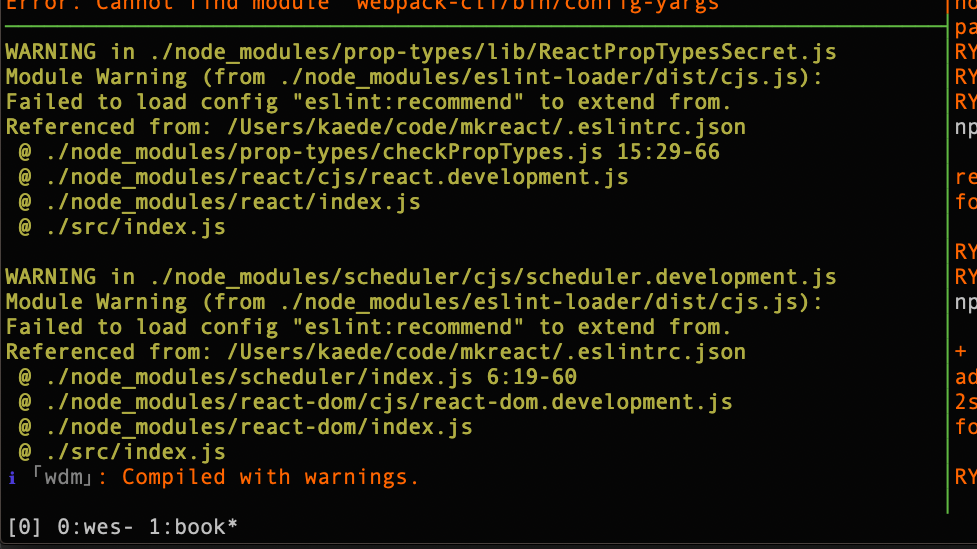Click the tmux session indicator [0]
Screen dimensions: 977x549
[x=24, y=527]
